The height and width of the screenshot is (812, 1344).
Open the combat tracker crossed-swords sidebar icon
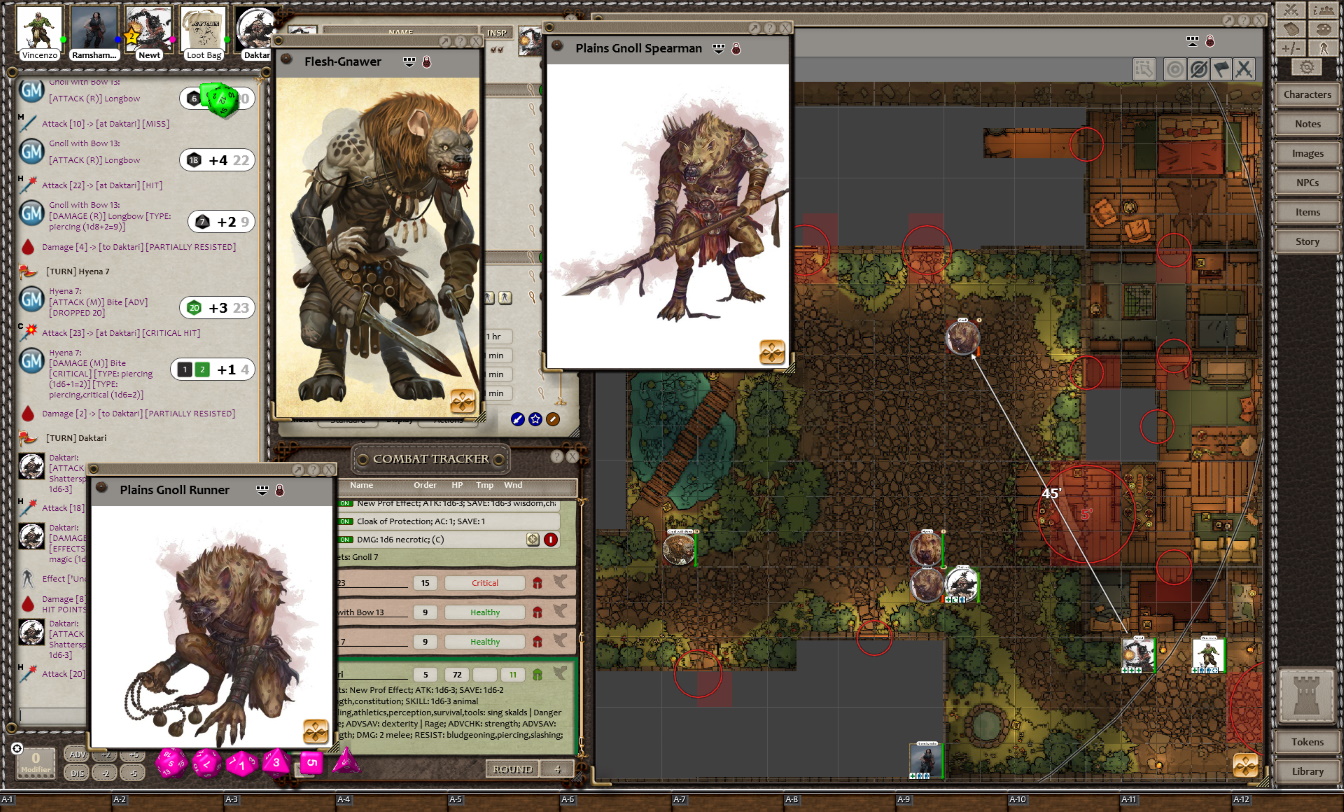1293,10
